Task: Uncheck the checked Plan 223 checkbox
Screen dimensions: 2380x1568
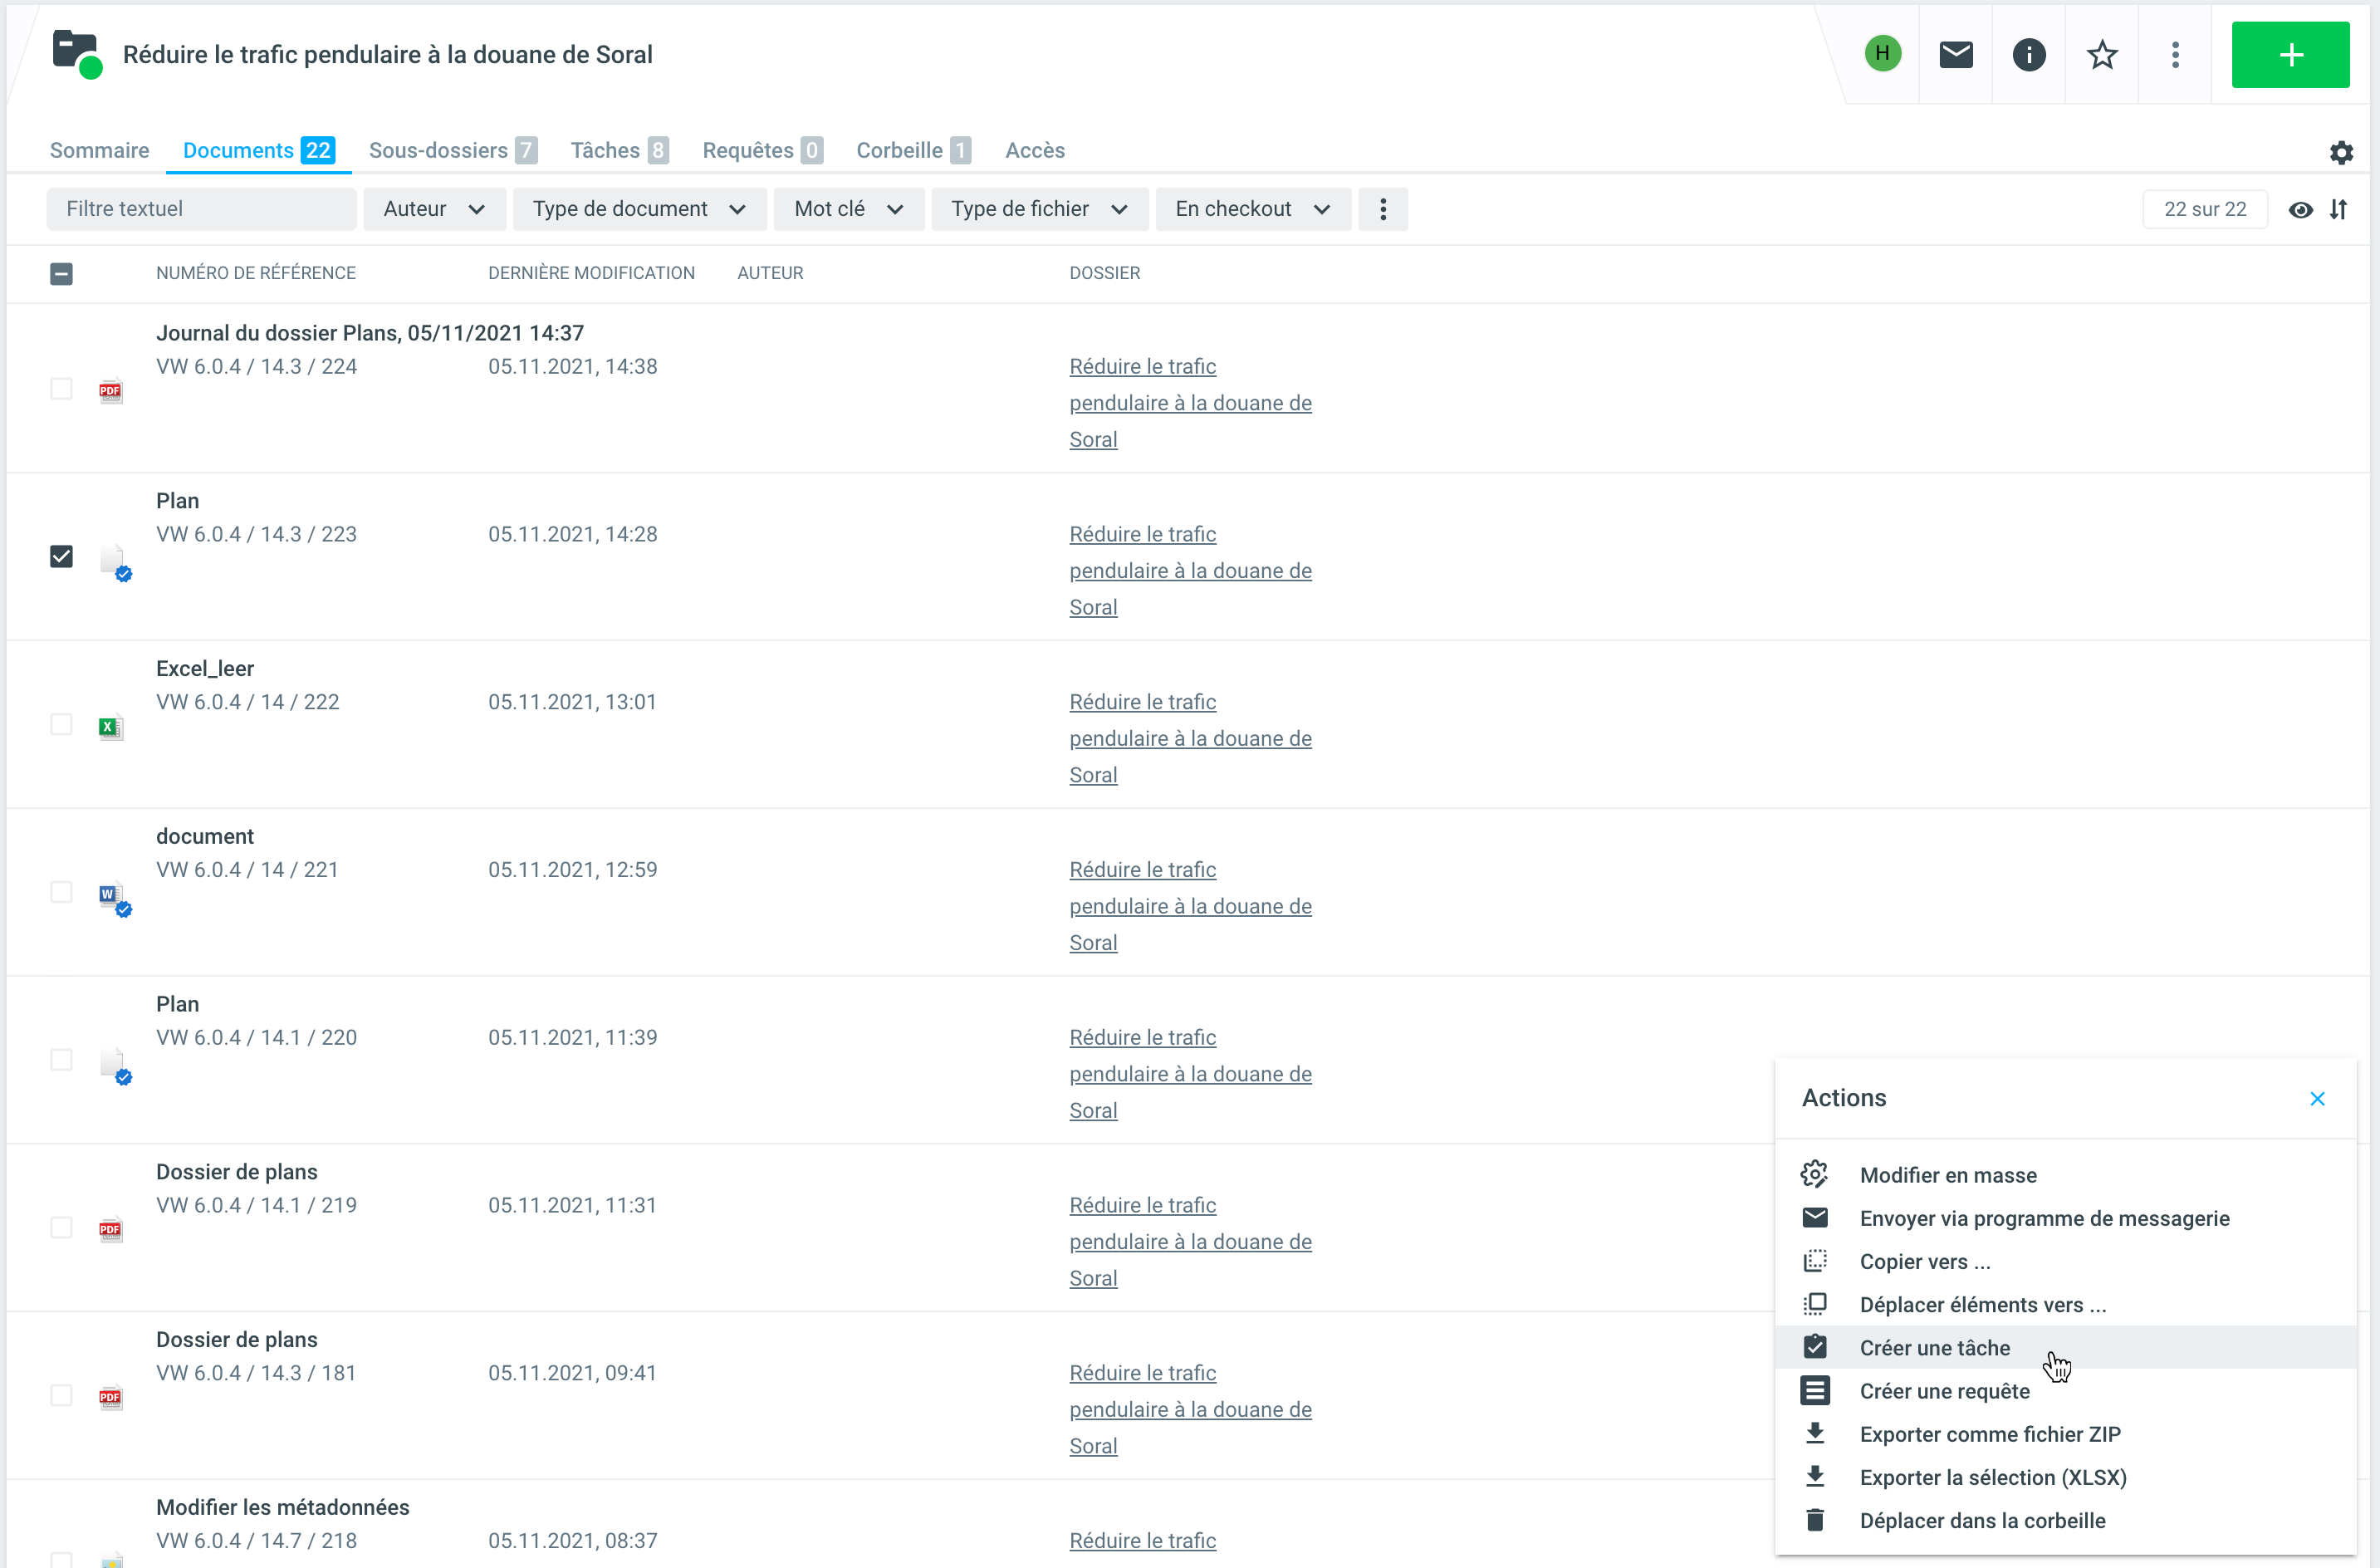Action: point(61,556)
